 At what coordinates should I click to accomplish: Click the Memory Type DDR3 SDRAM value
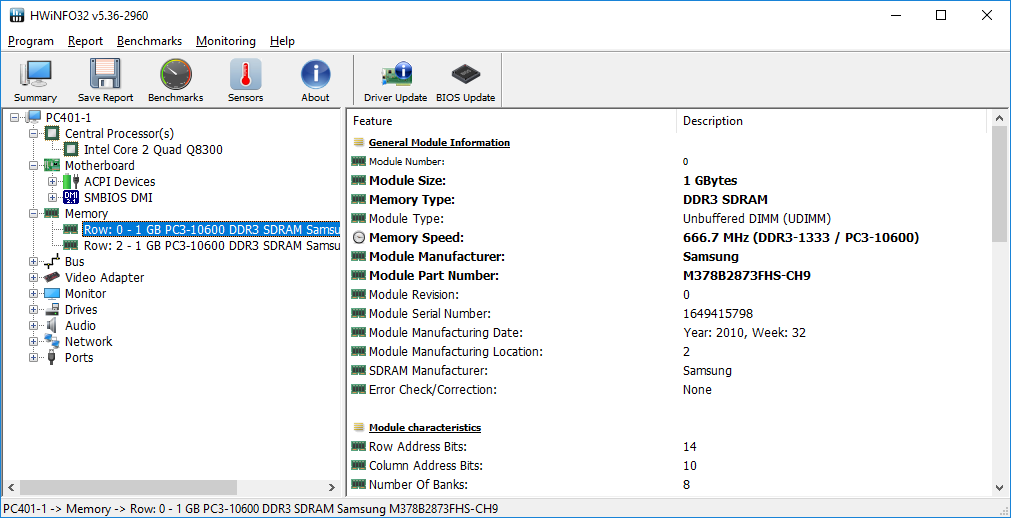coord(725,199)
